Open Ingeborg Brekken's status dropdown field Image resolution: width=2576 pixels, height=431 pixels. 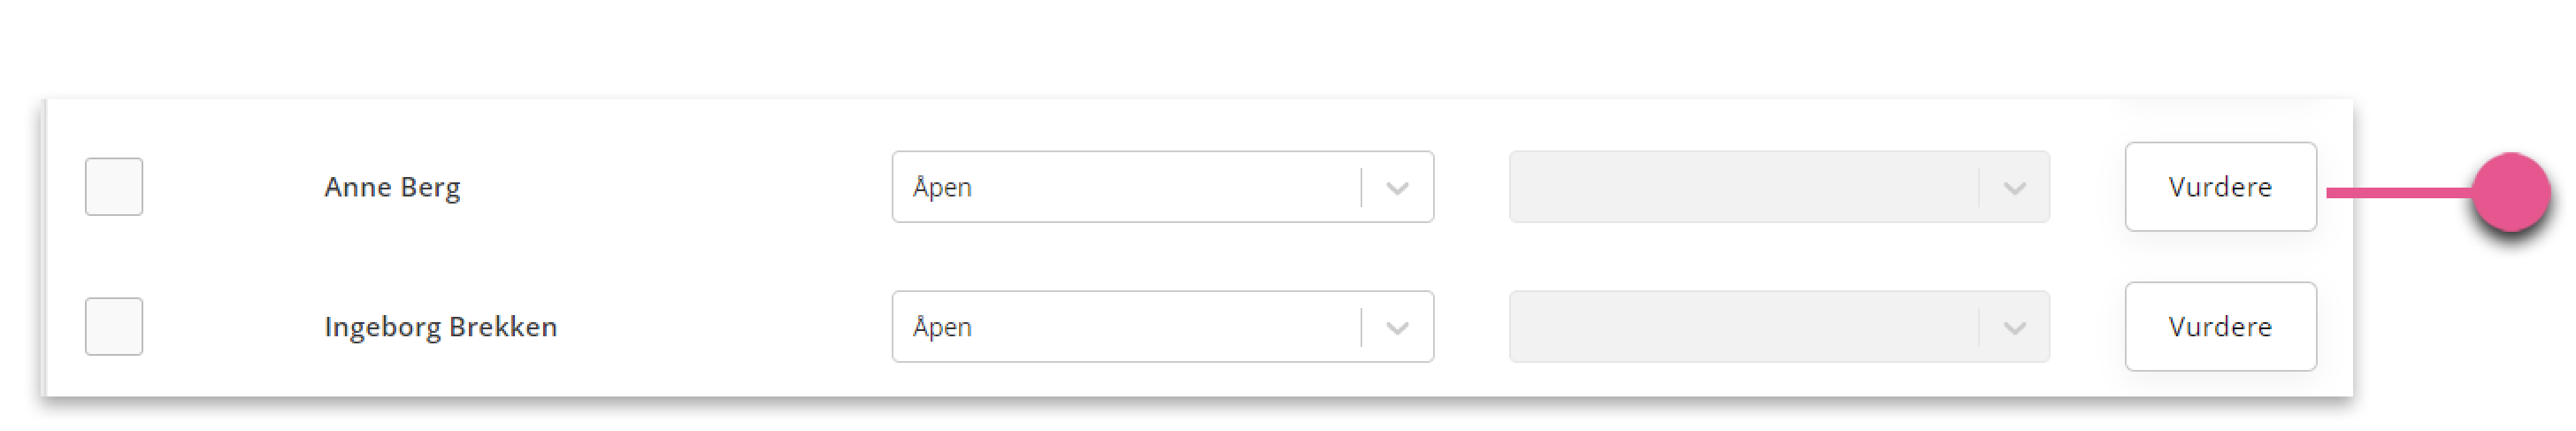pos(1163,327)
